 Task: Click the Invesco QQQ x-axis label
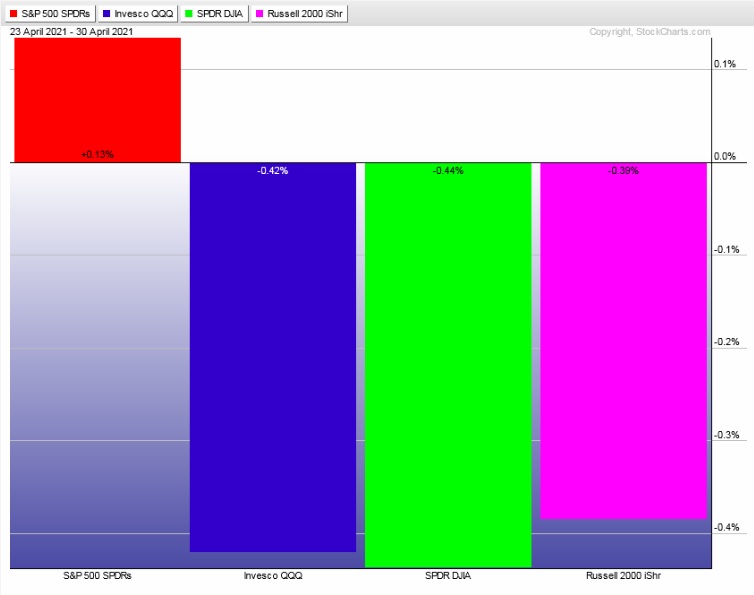click(273, 576)
